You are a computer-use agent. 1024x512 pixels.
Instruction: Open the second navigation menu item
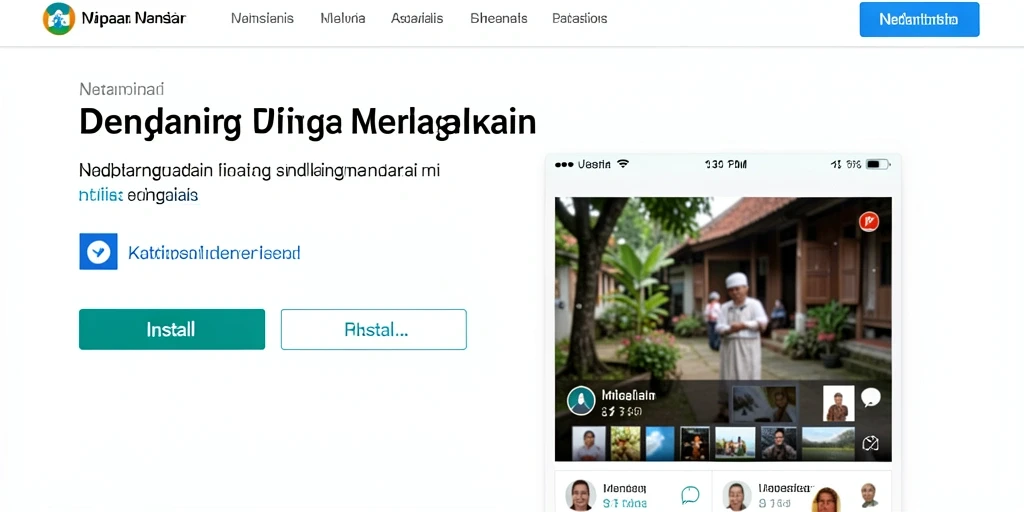(x=342, y=19)
